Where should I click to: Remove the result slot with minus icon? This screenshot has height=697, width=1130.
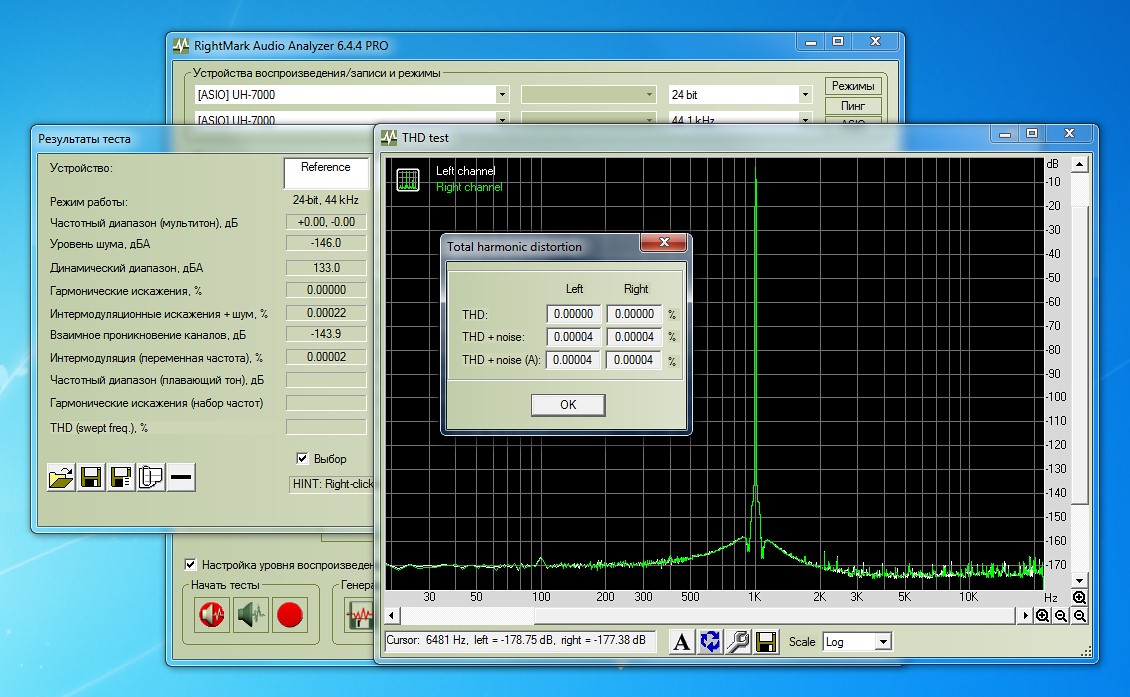click(x=181, y=477)
